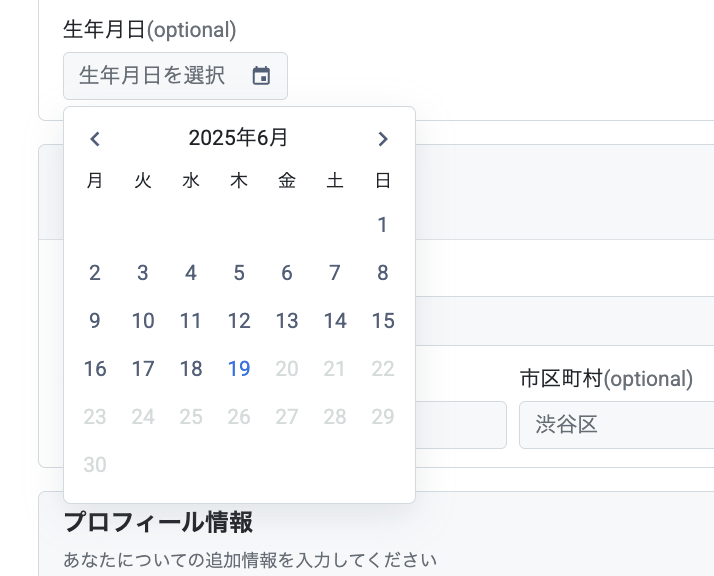Select June 4 in the calendar

191,272
